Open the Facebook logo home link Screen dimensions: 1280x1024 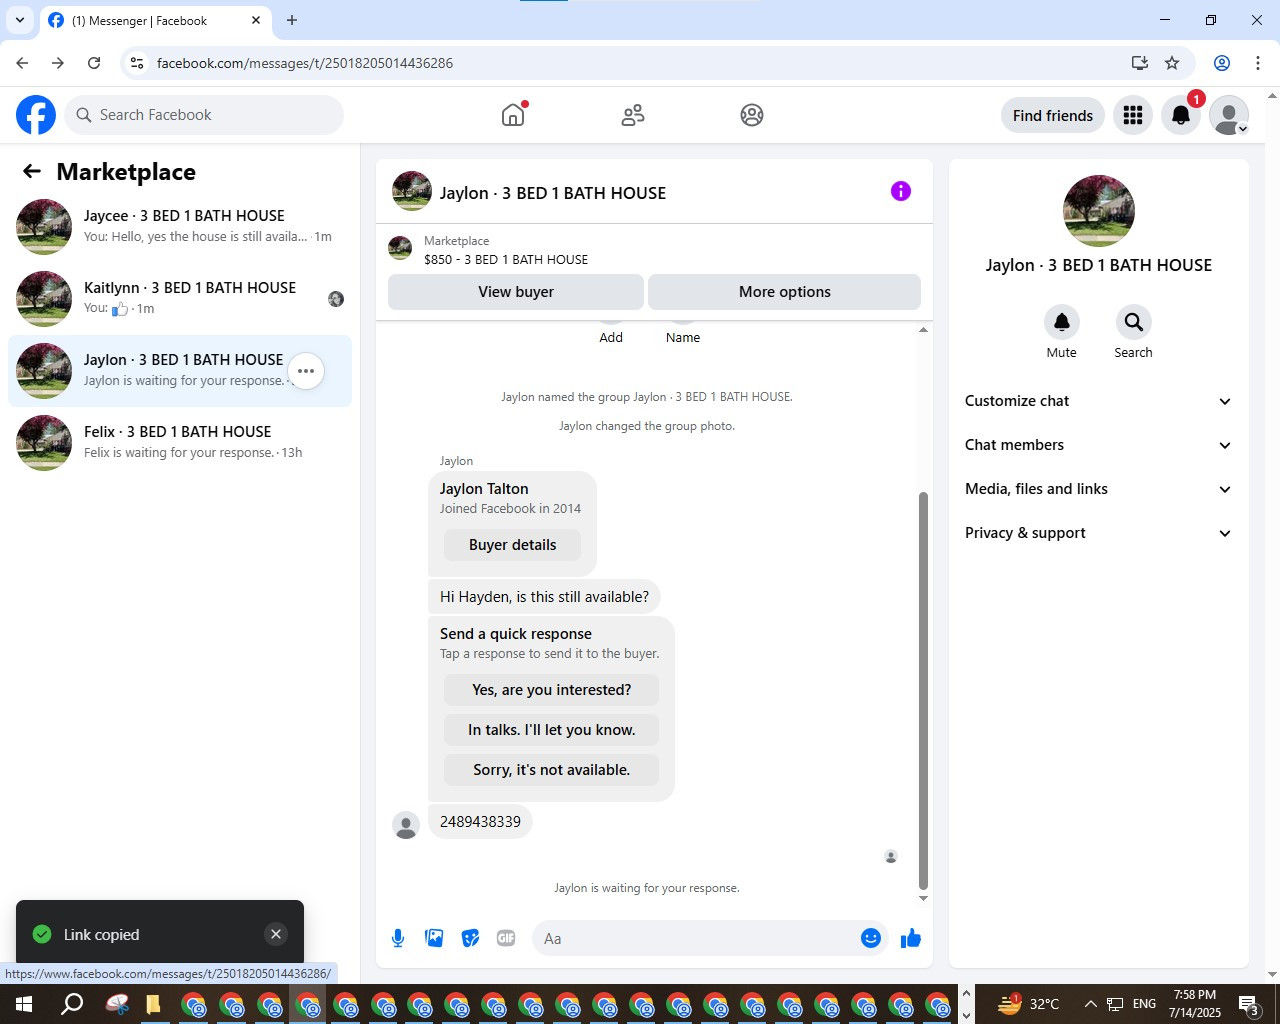pyautogui.click(x=36, y=115)
